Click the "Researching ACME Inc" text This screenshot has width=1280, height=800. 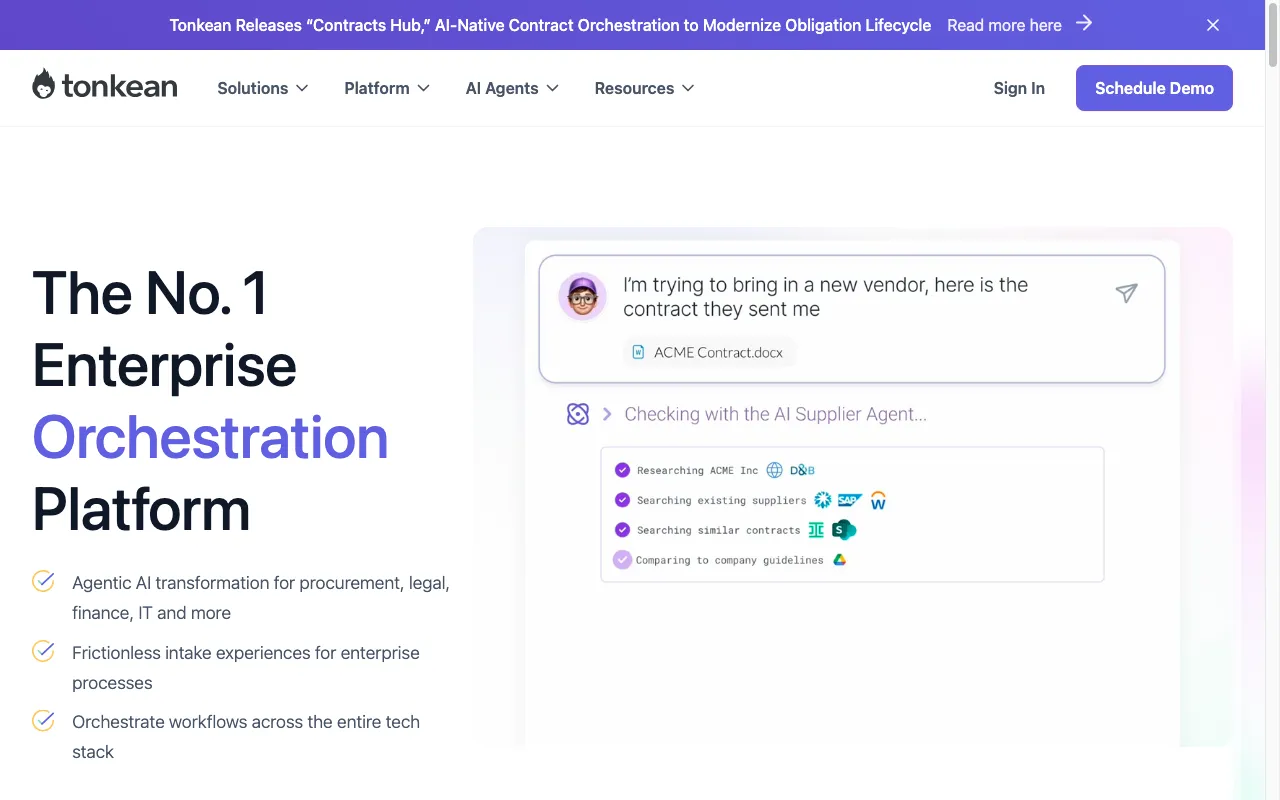[697, 470]
